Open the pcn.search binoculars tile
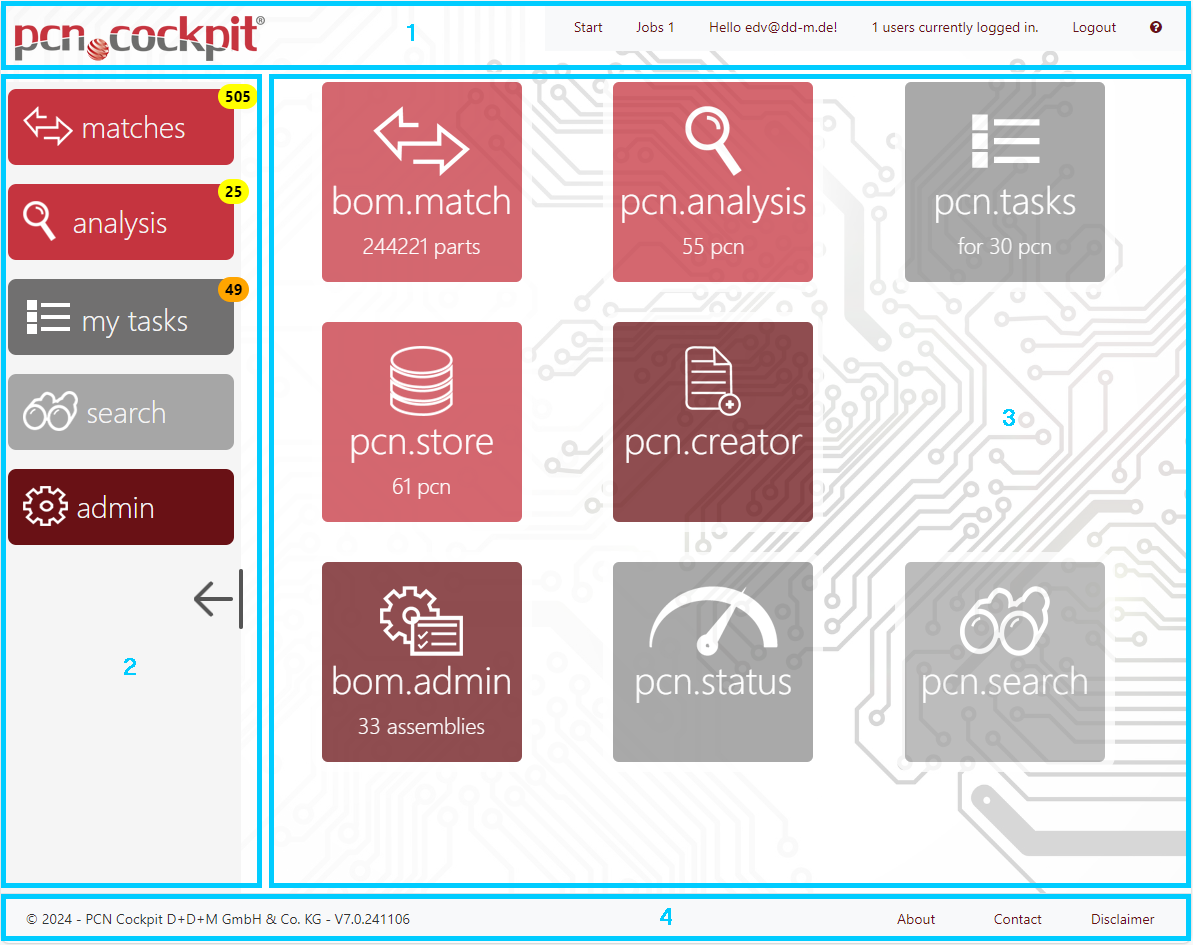1193x945 pixels. (1004, 662)
